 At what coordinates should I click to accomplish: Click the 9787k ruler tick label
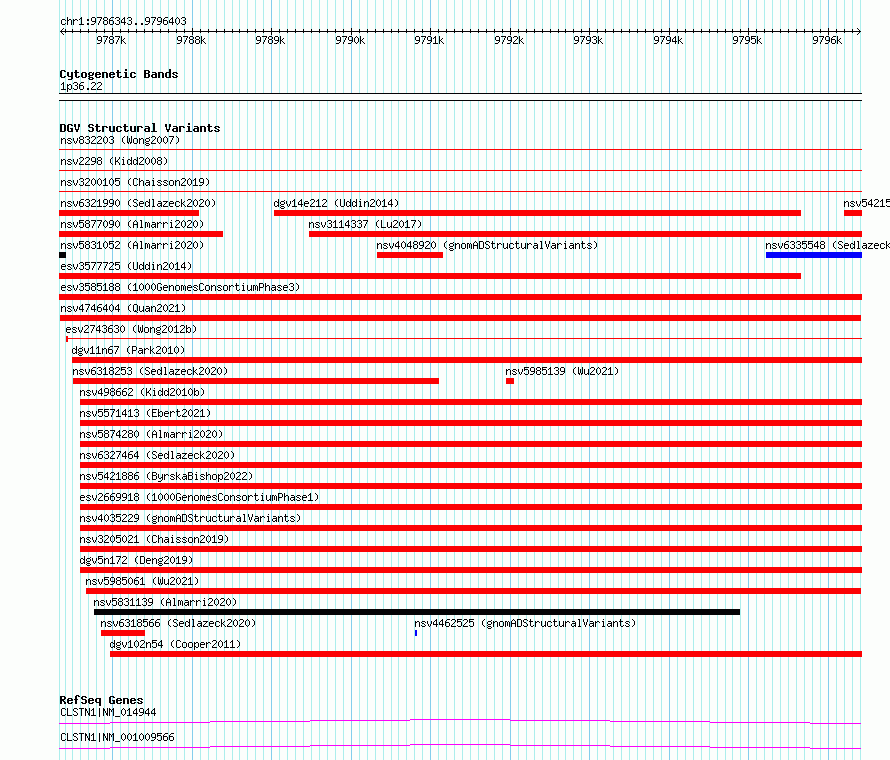[111, 40]
